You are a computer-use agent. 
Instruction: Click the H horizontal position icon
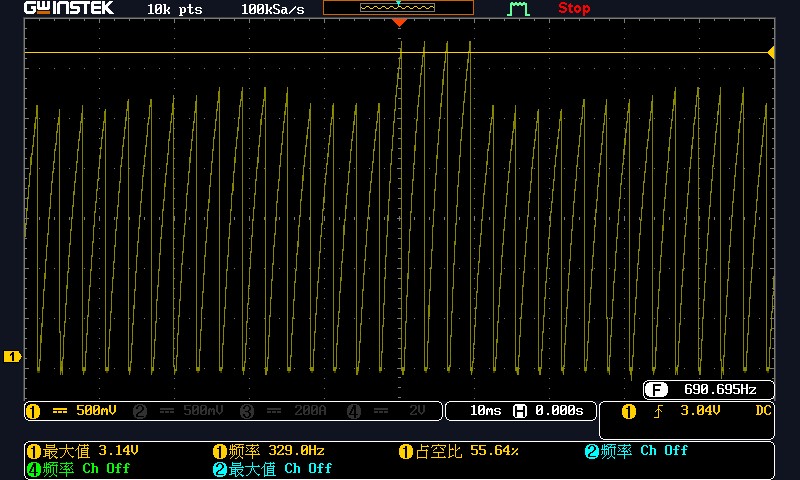tap(519, 411)
